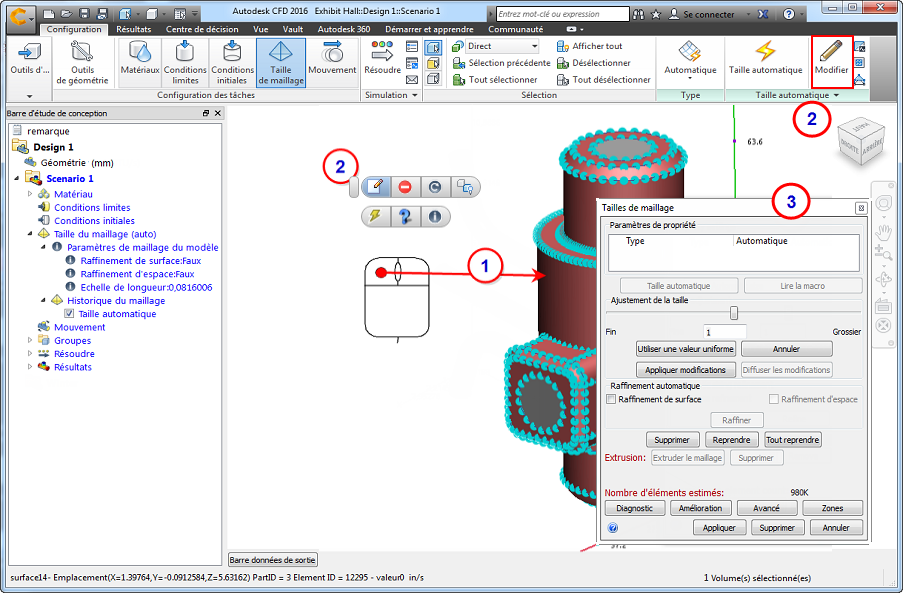903x593 pixels.
Task: Click Se connecter sign-in link
Action: click(708, 14)
